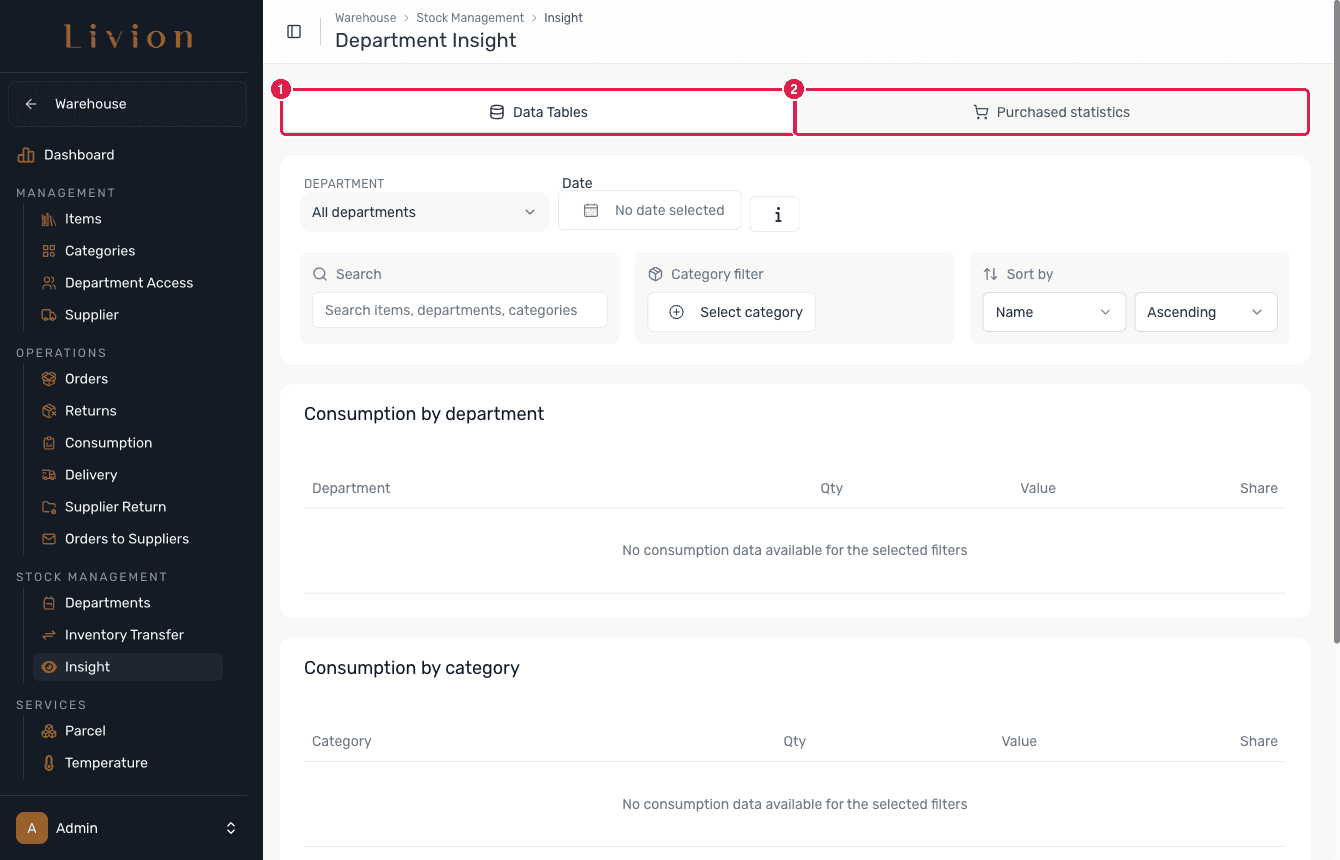This screenshot has height=860, width=1340.
Task: Click the Supplier truck icon
Action: 49,315
